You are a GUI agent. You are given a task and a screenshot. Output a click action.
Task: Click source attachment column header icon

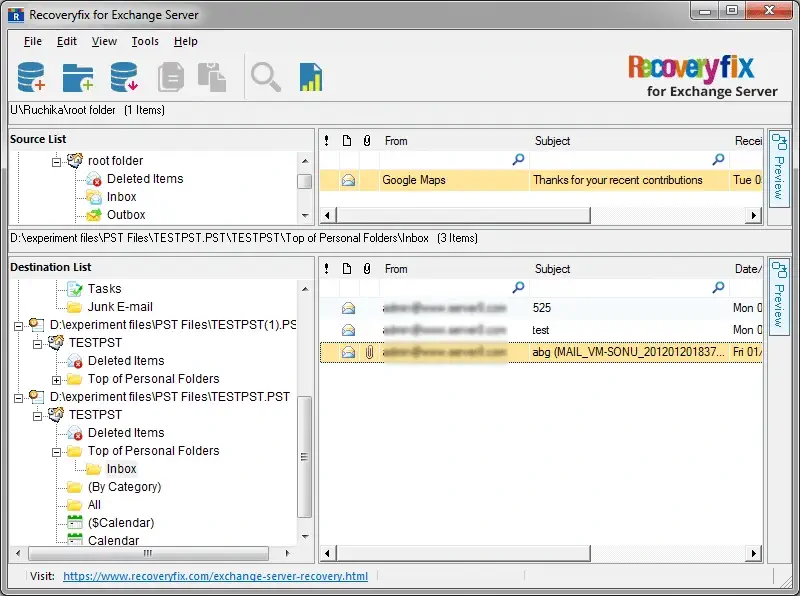pos(367,141)
